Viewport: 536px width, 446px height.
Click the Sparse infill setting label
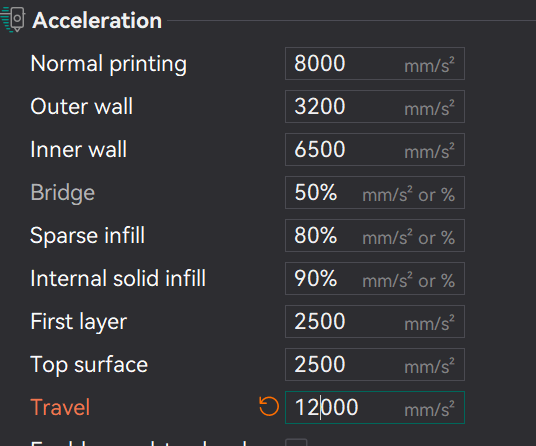point(88,236)
